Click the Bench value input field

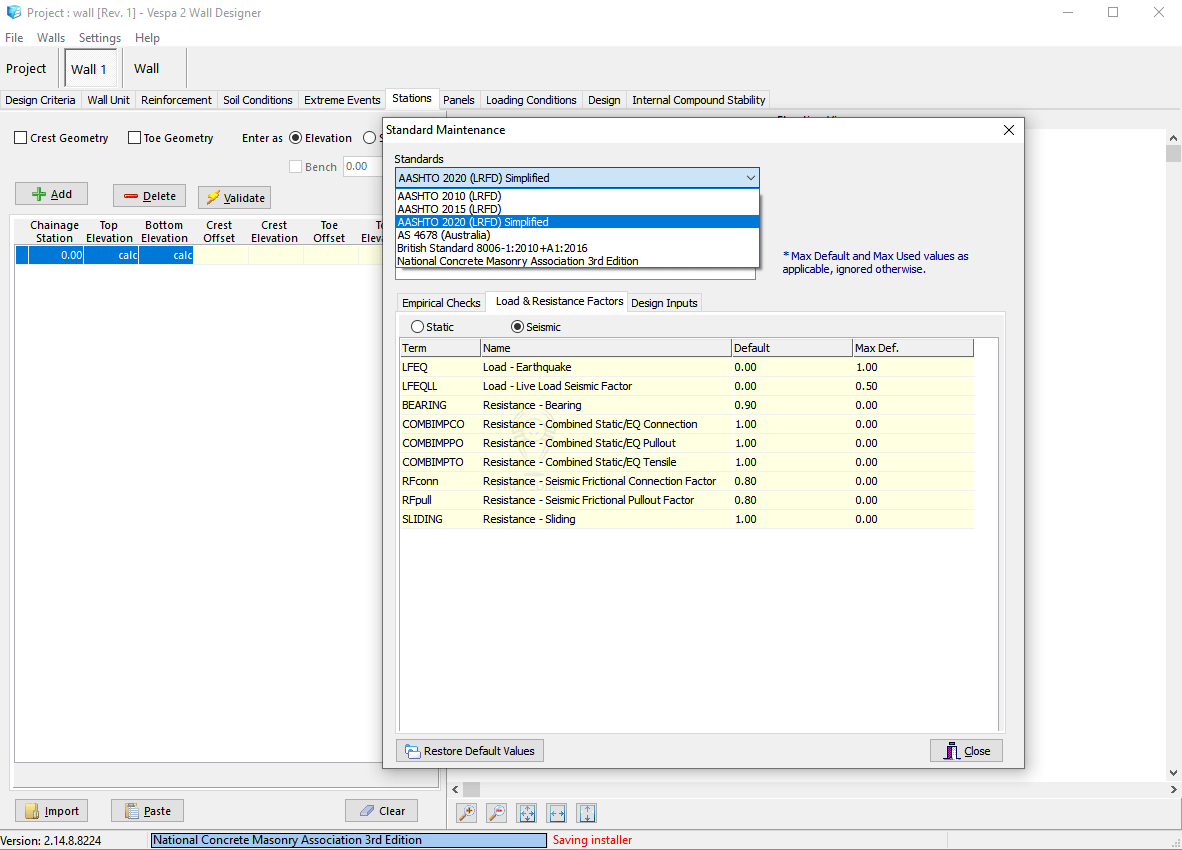362,167
